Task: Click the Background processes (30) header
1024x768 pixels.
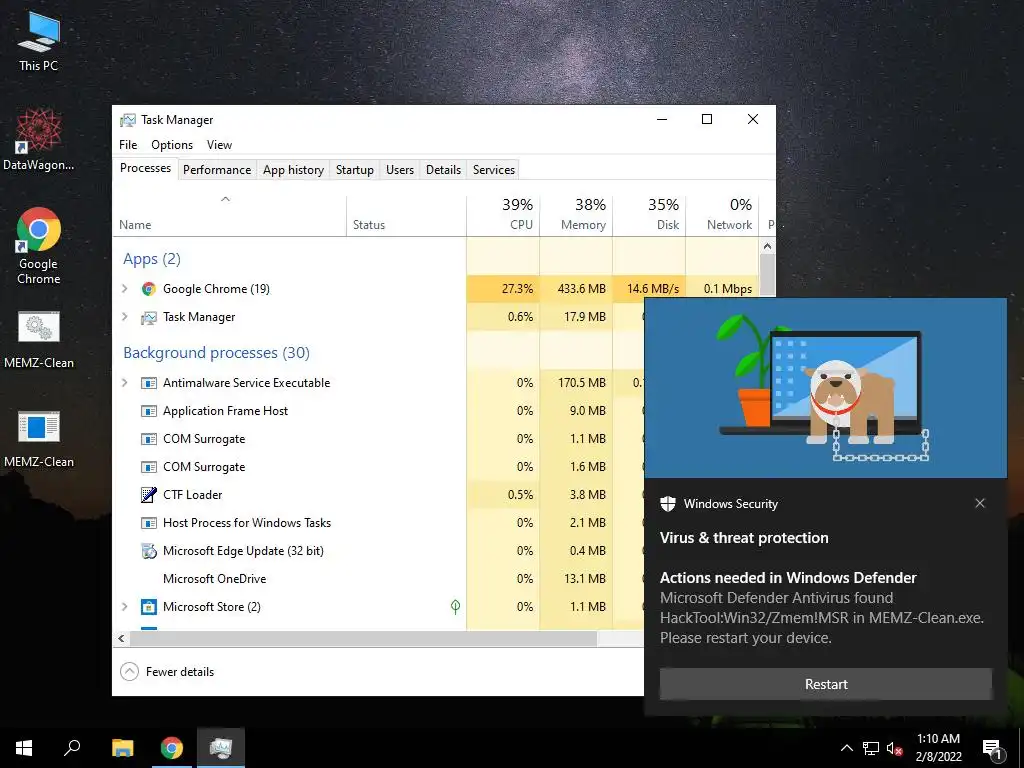Action: [x=216, y=353]
